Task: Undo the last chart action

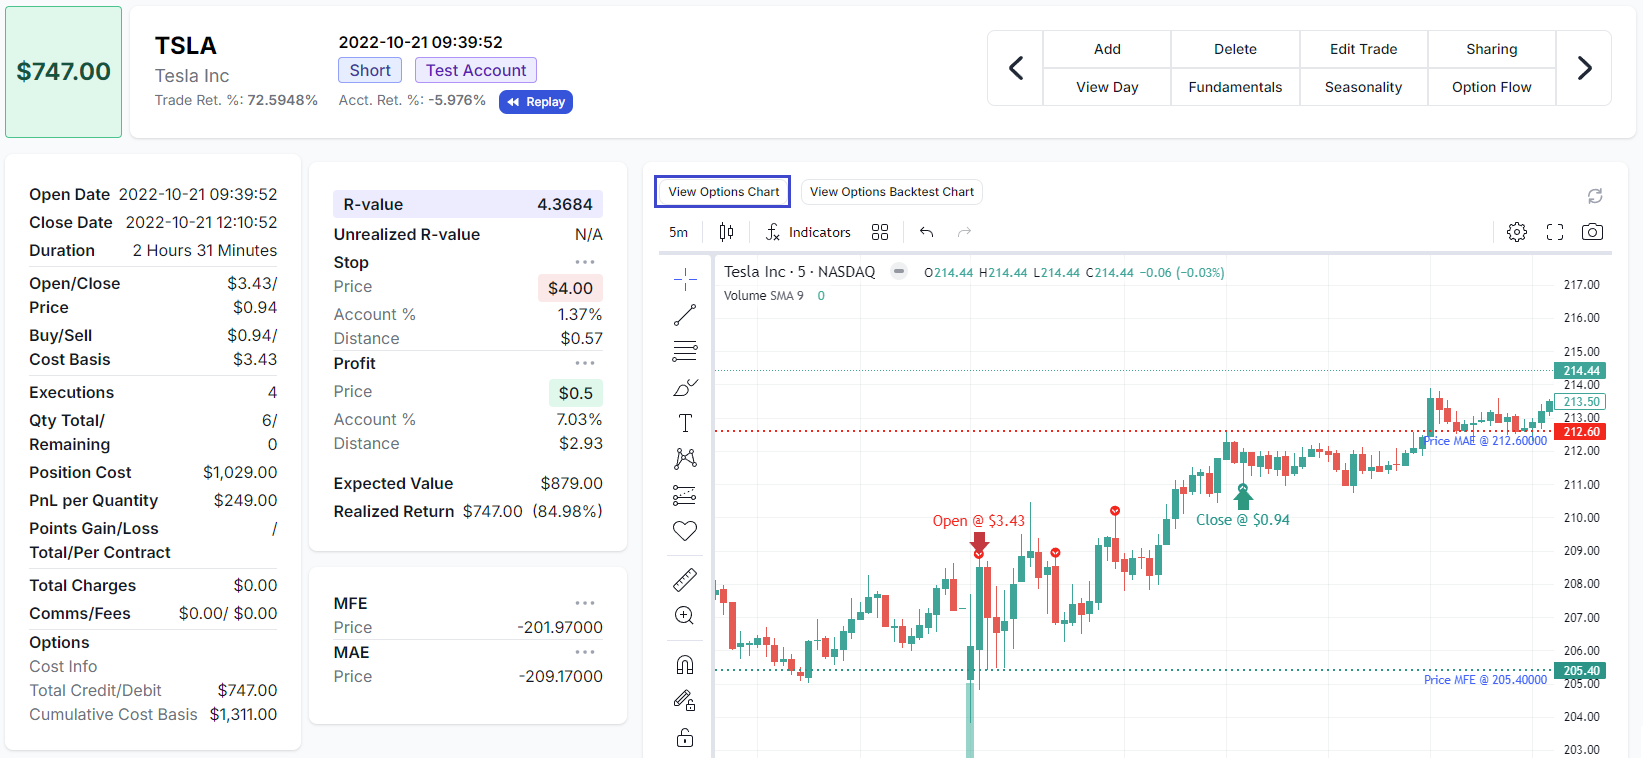Action: (x=927, y=232)
